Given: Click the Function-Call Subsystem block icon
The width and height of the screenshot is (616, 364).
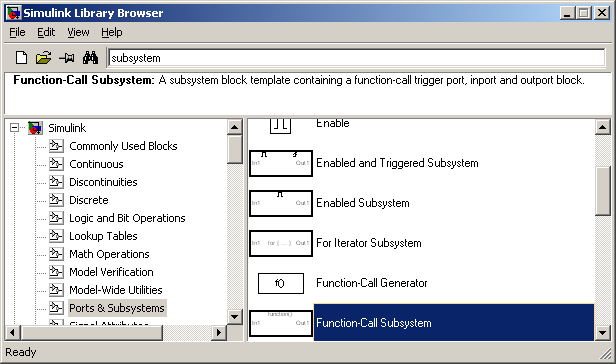Looking at the screenshot, I should tap(281, 323).
